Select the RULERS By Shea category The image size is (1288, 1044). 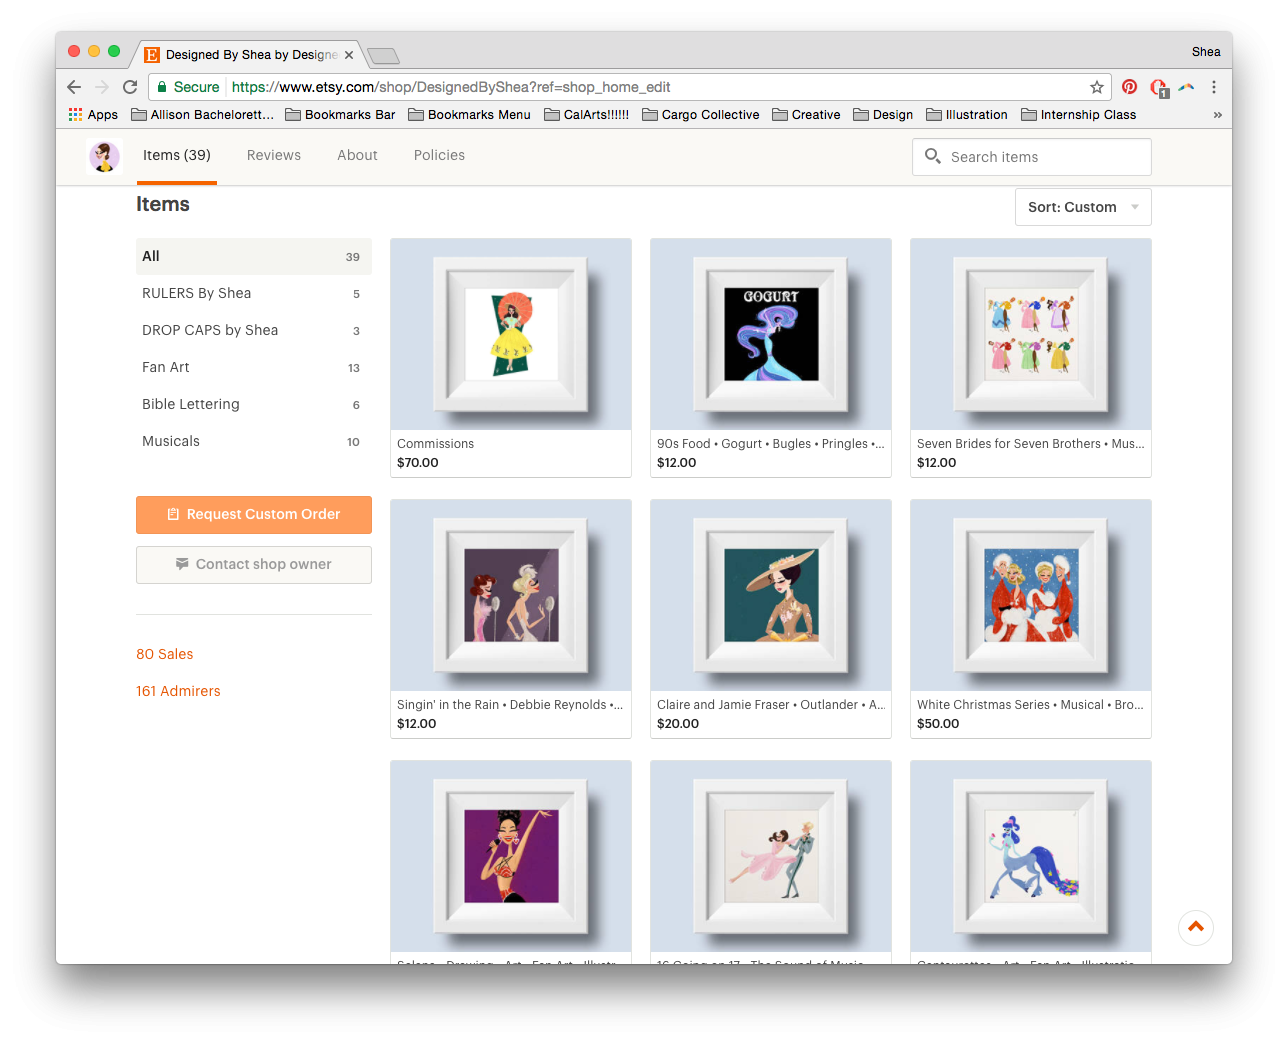point(254,293)
